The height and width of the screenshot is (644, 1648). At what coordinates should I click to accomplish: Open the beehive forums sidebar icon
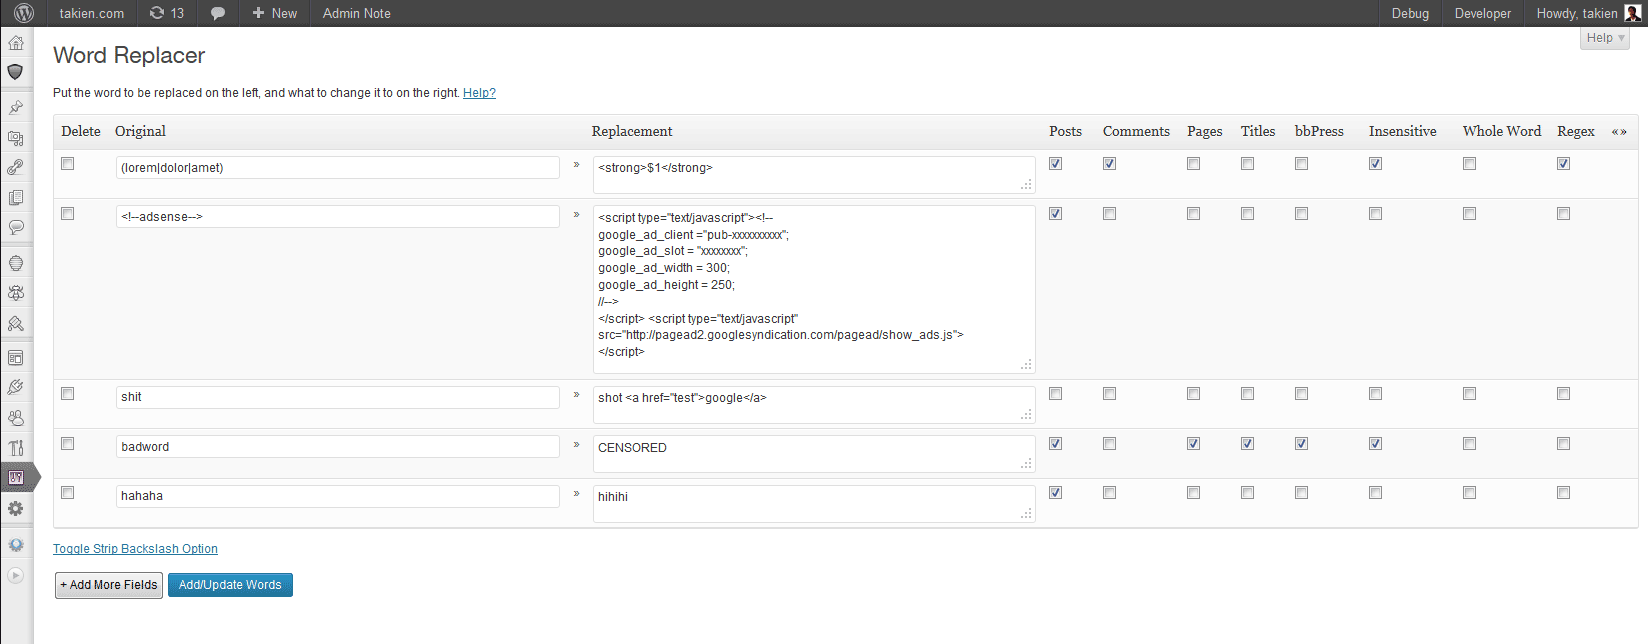click(16, 263)
